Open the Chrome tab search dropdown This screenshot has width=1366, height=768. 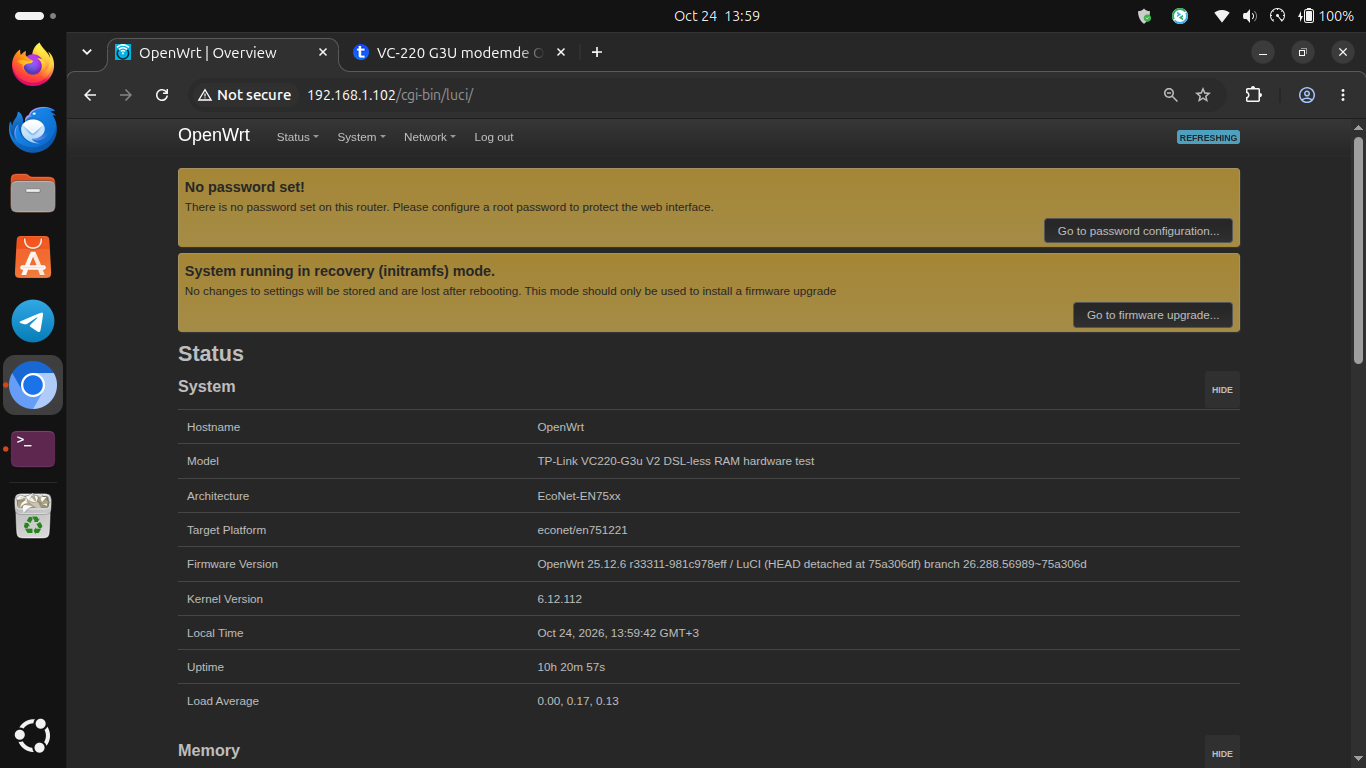pos(87,52)
